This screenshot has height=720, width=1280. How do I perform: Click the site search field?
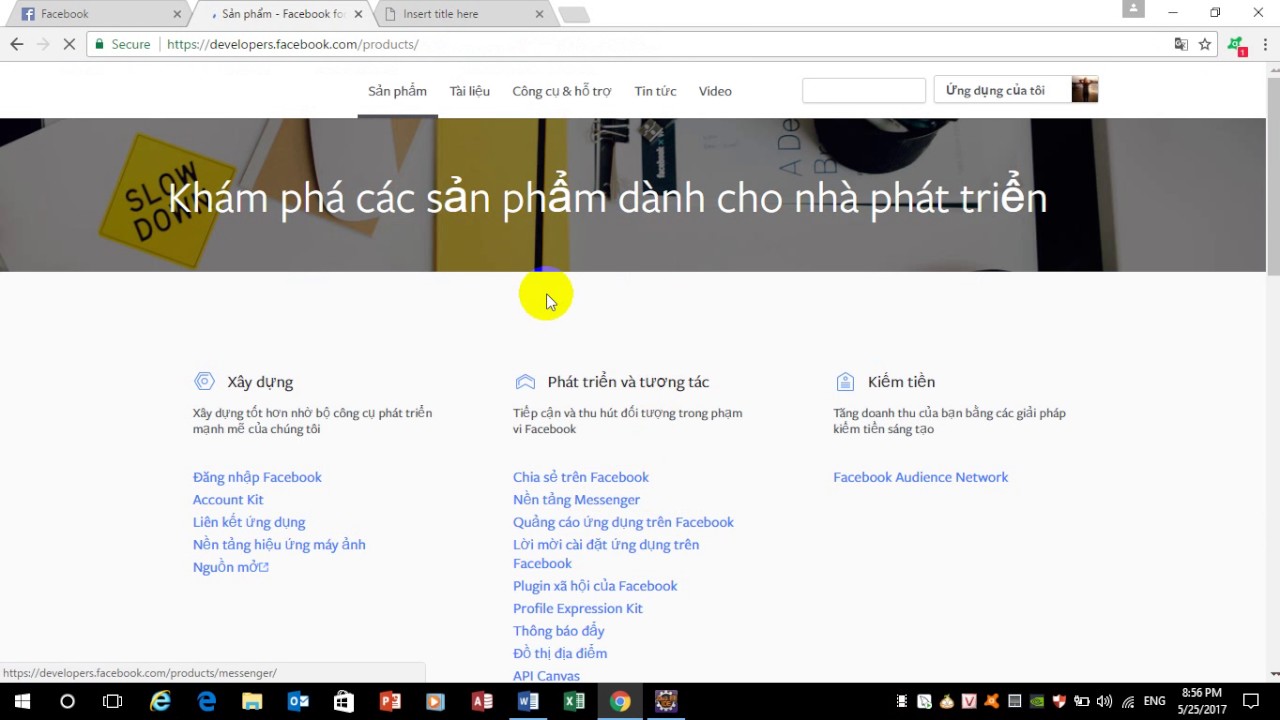point(864,90)
